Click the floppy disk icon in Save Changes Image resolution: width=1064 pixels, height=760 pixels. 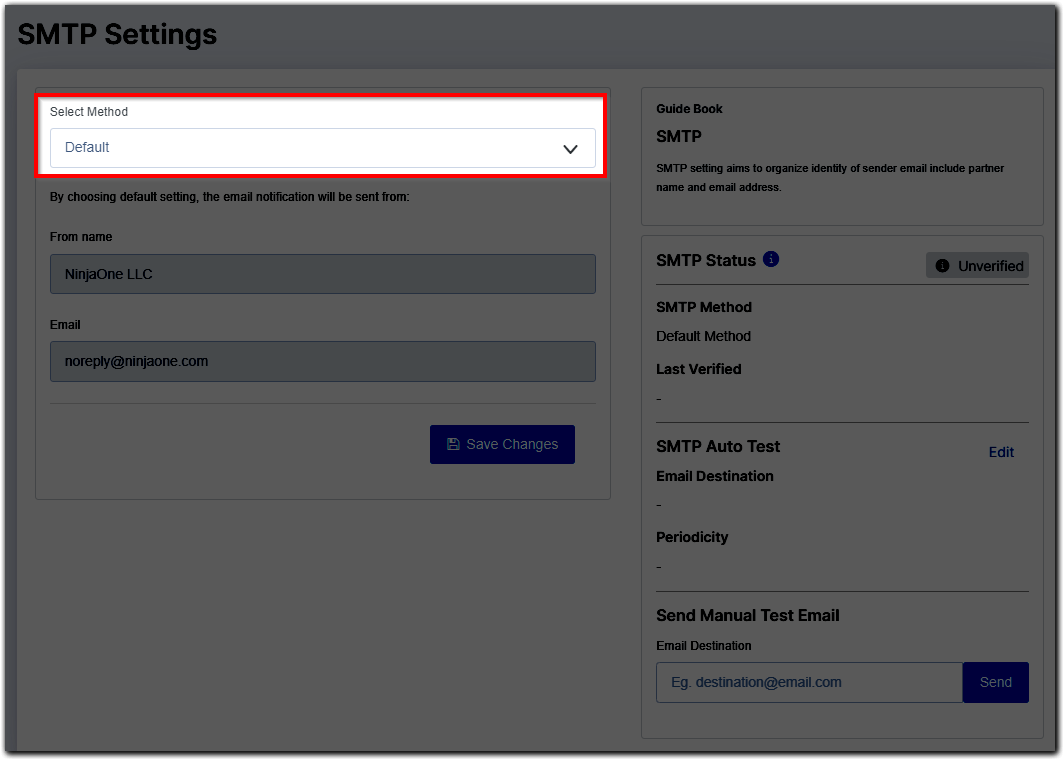[x=453, y=444]
